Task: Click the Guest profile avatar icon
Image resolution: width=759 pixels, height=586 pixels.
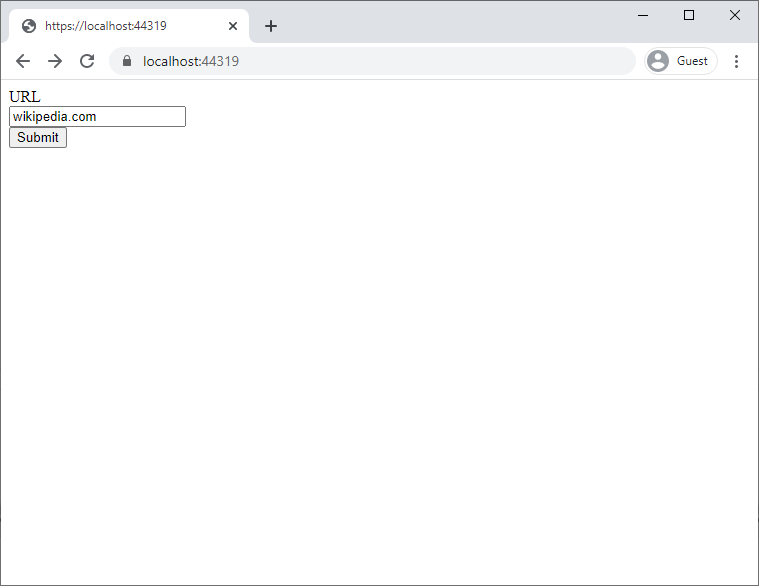Action: click(x=658, y=61)
